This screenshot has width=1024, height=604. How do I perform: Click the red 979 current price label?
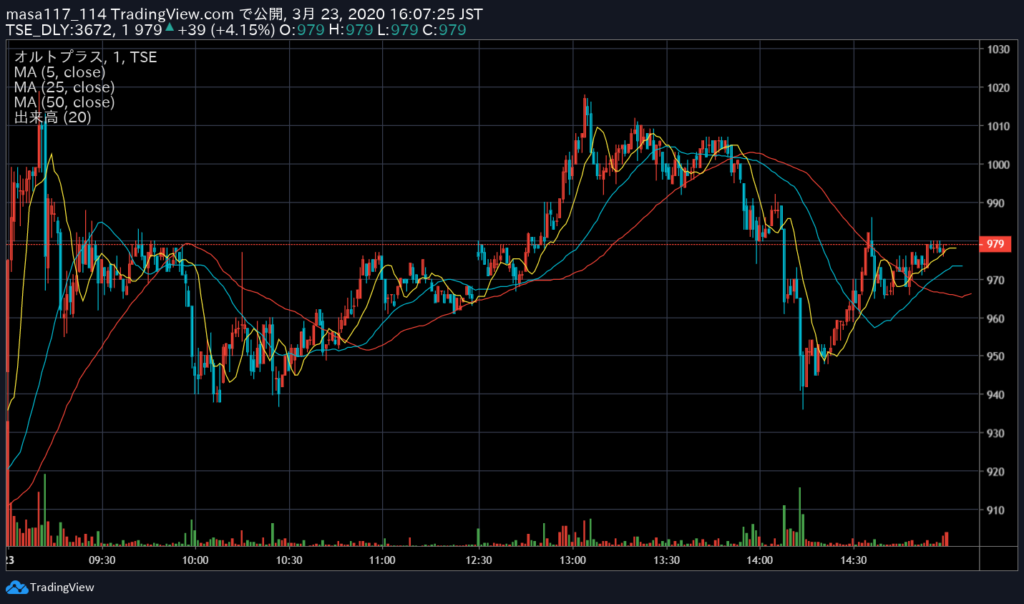pos(995,244)
